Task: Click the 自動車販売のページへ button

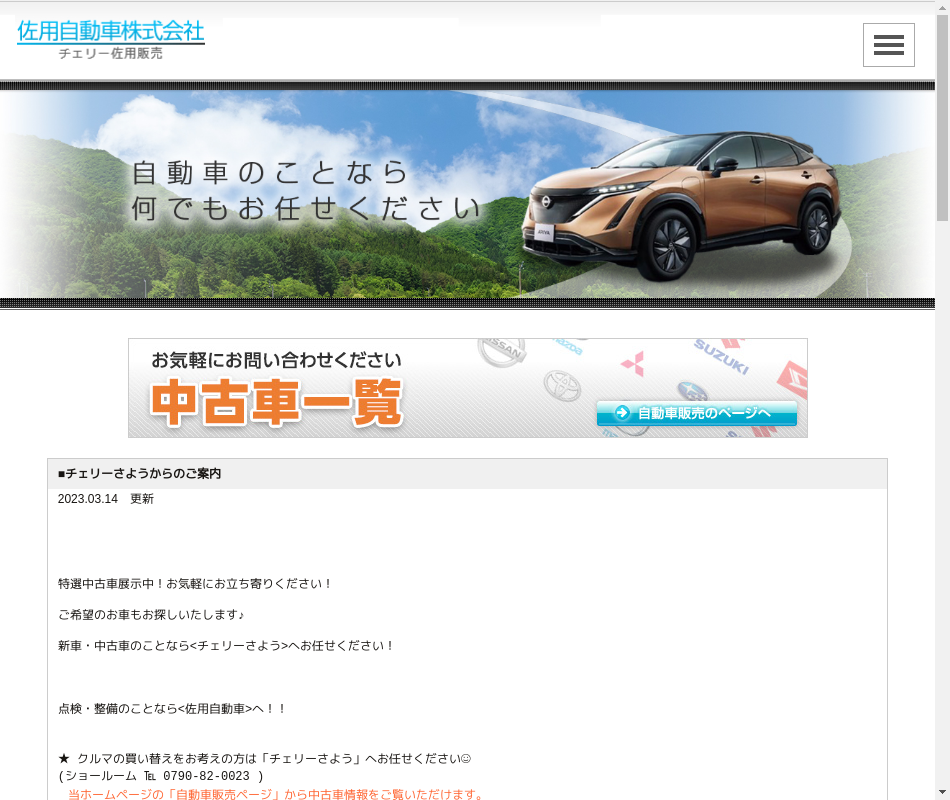Action: (696, 413)
